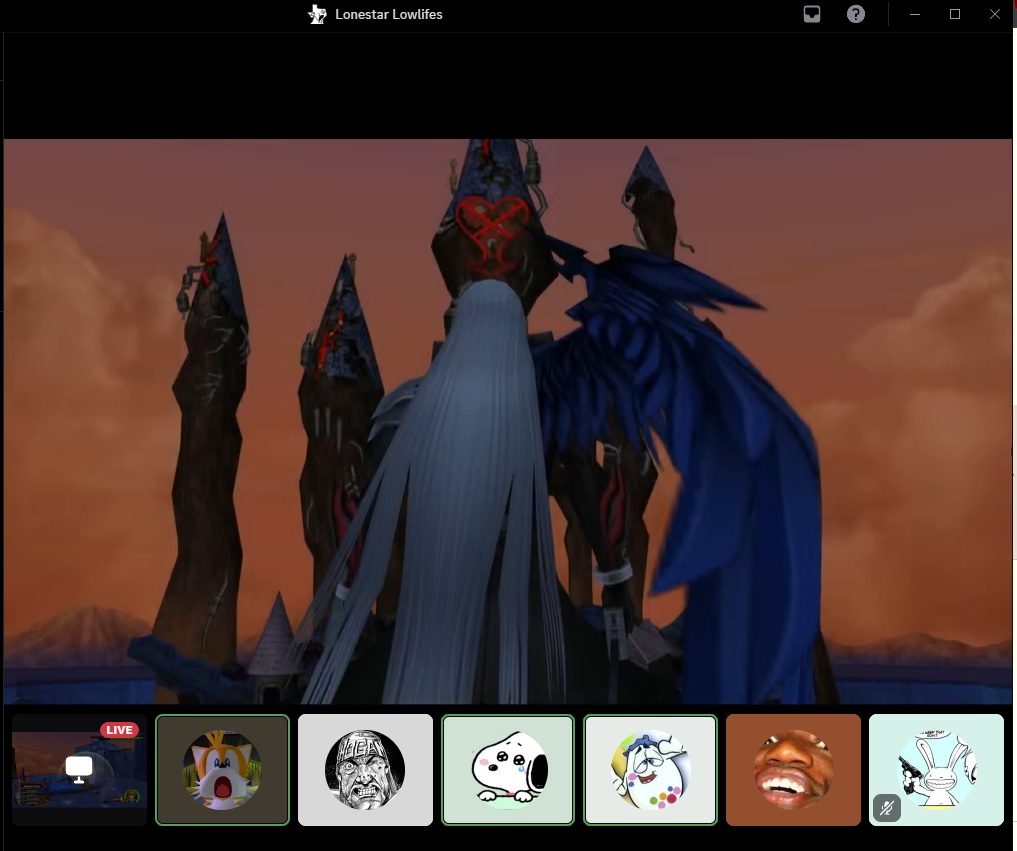Click the Lonestar Lowlifes title text
The height and width of the screenshot is (851, 1017).
[389, 14]
